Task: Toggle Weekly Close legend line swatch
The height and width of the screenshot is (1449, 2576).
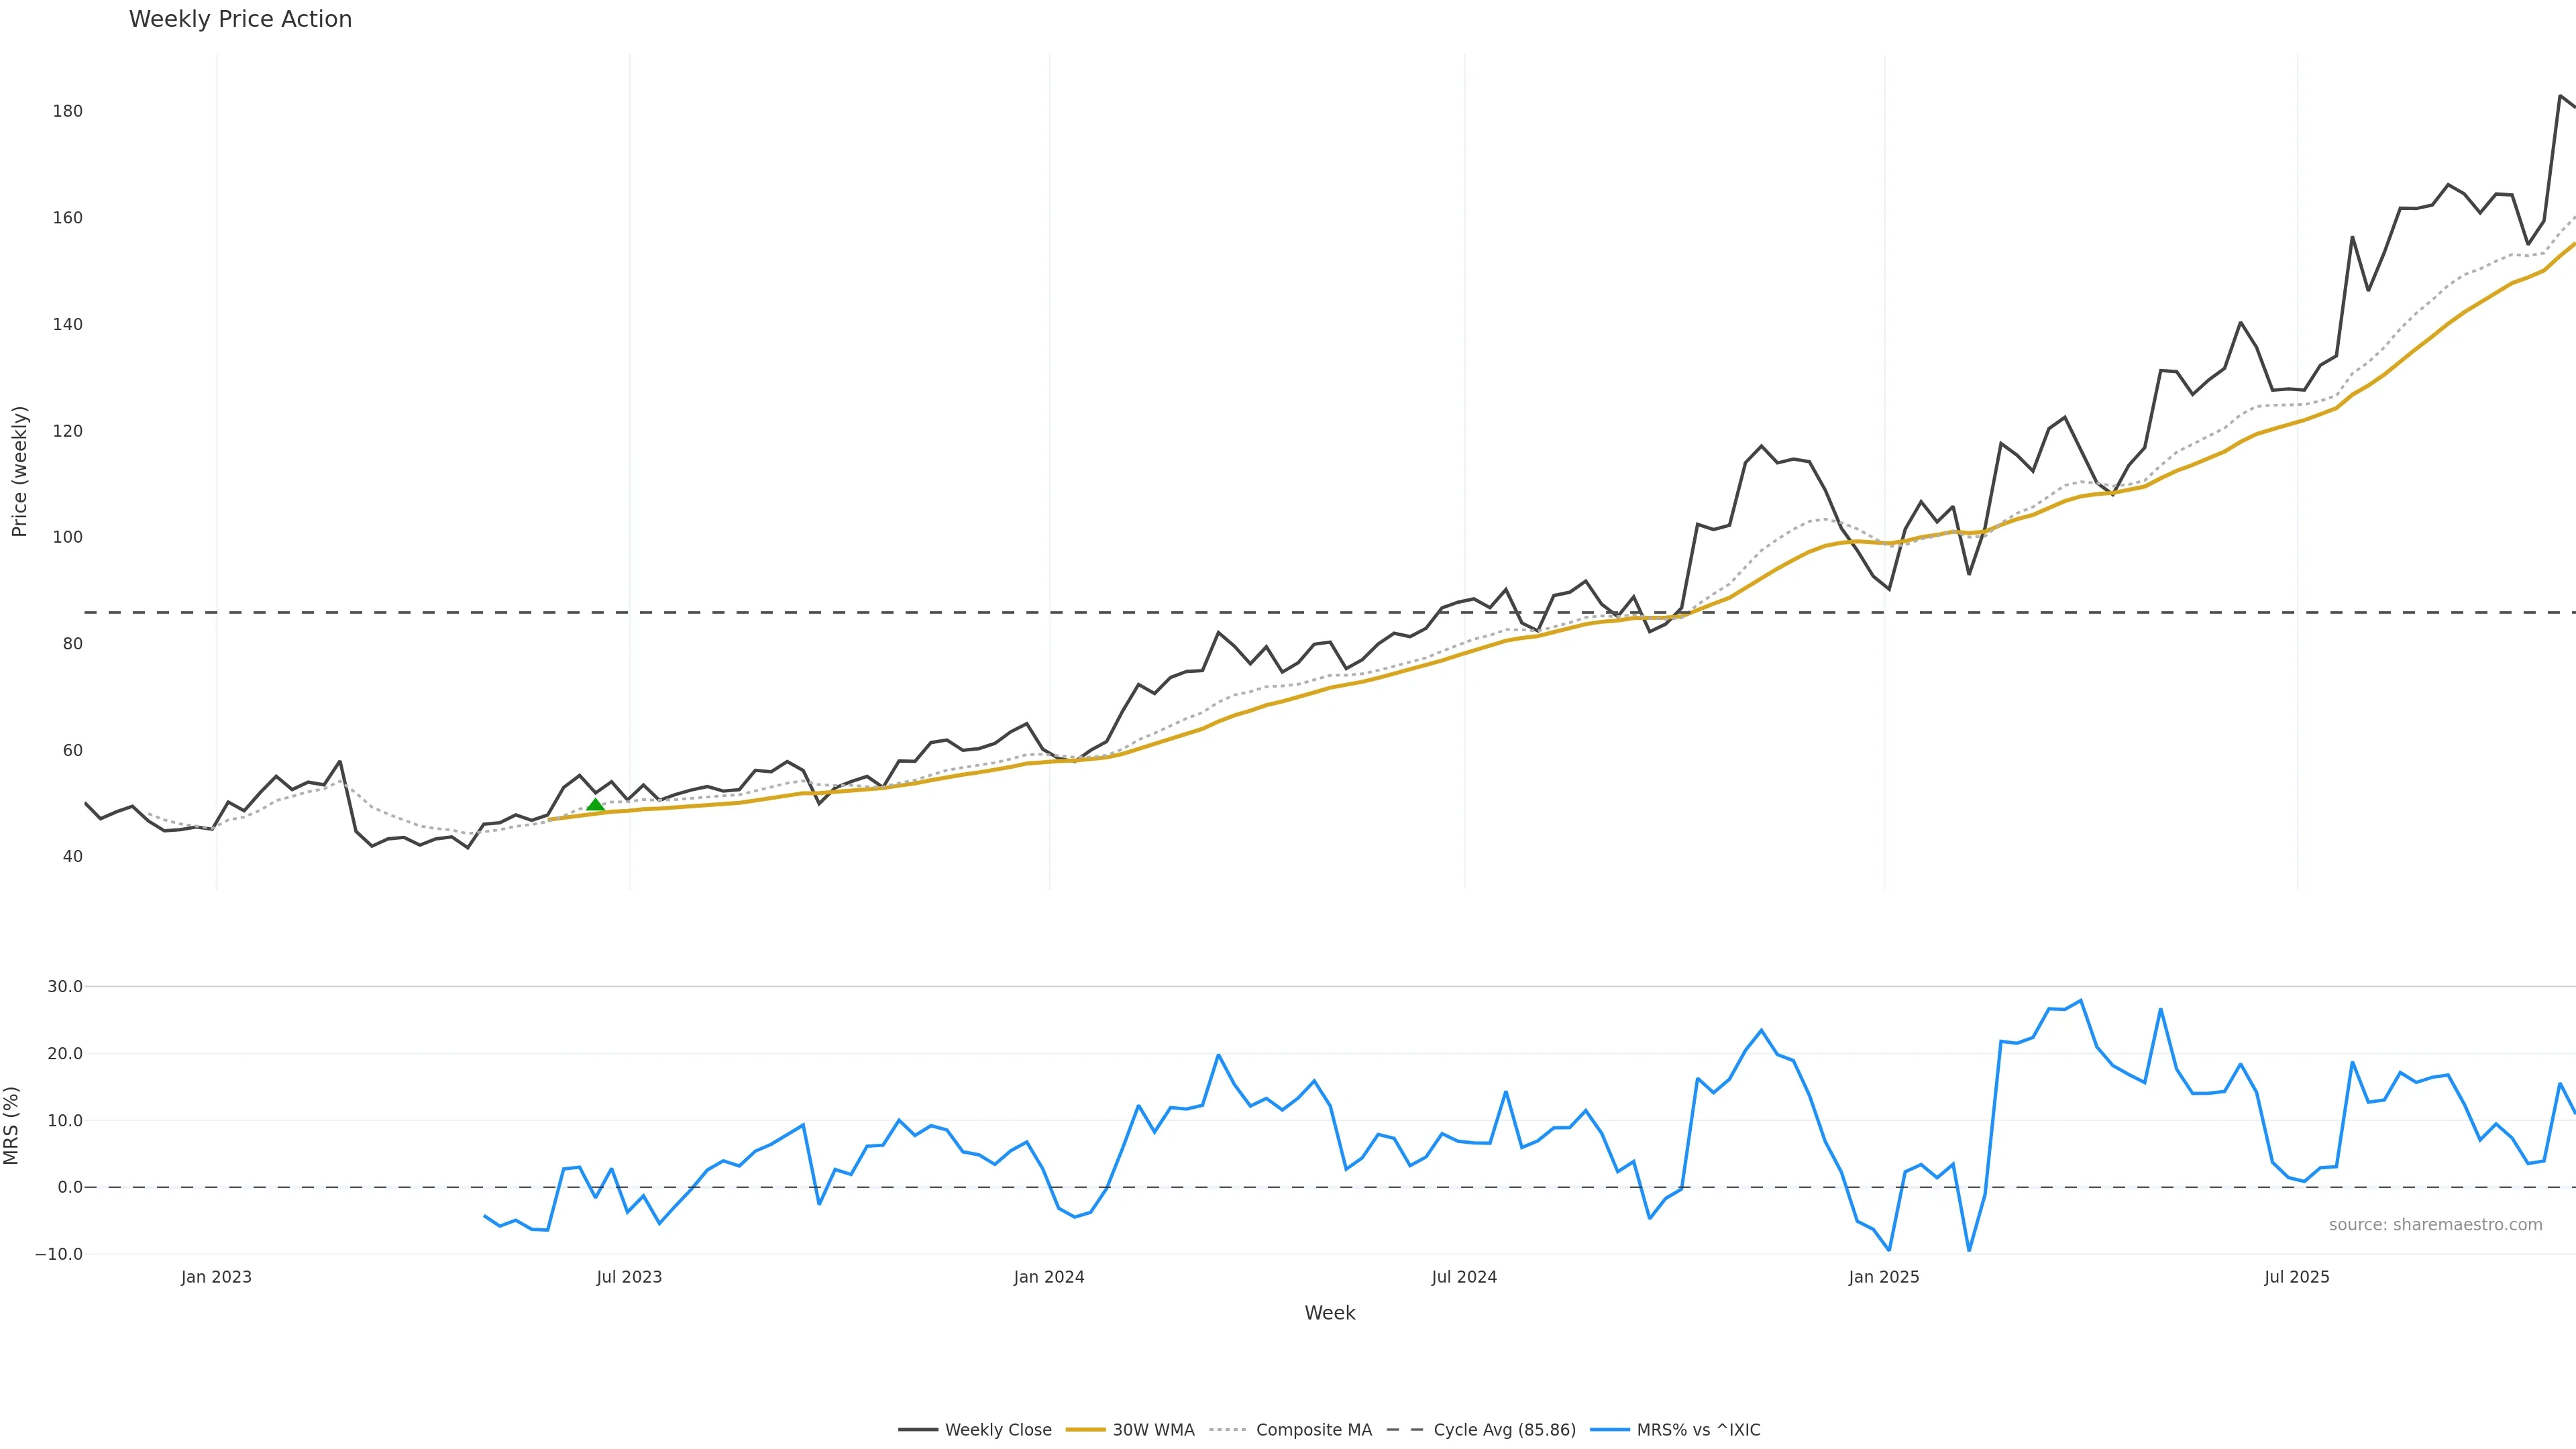Action: tap(917, 1430)
